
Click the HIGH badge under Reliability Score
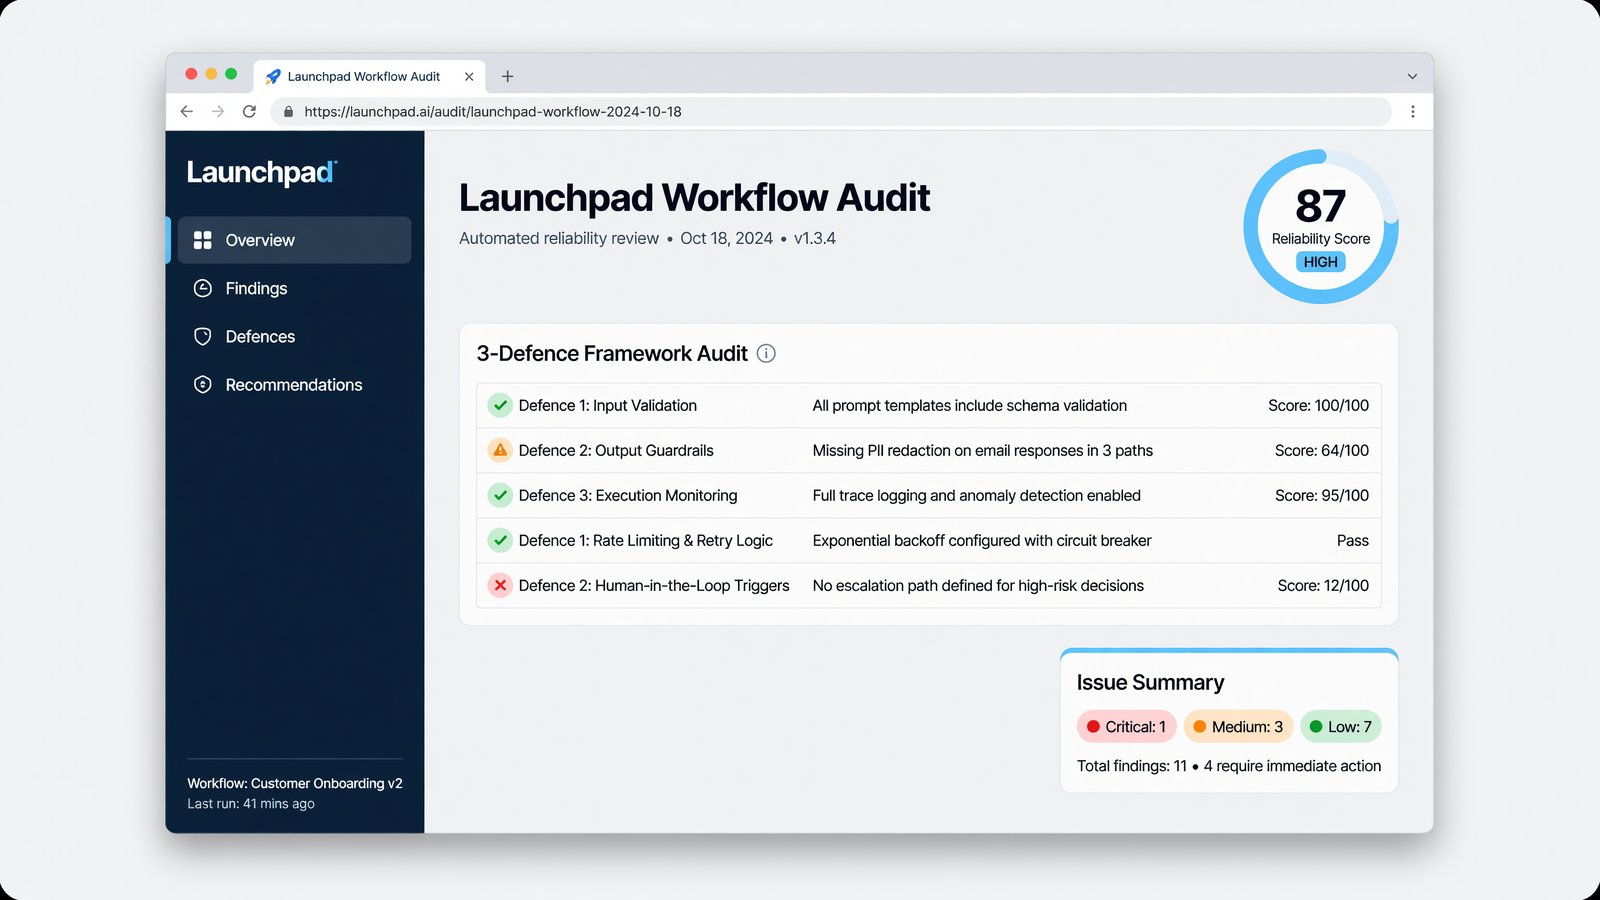[1321, 262]
